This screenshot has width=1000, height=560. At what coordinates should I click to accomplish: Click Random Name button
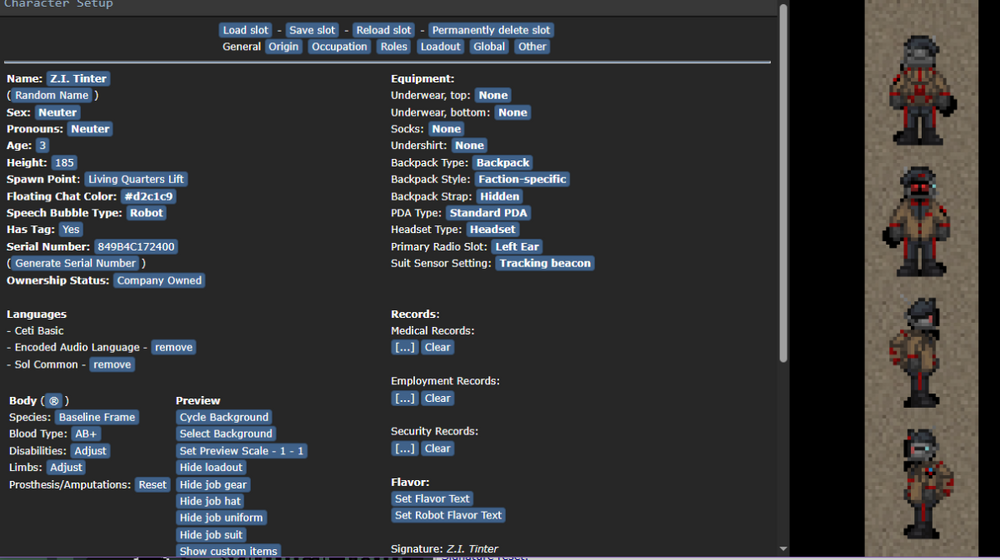[52, 95]
